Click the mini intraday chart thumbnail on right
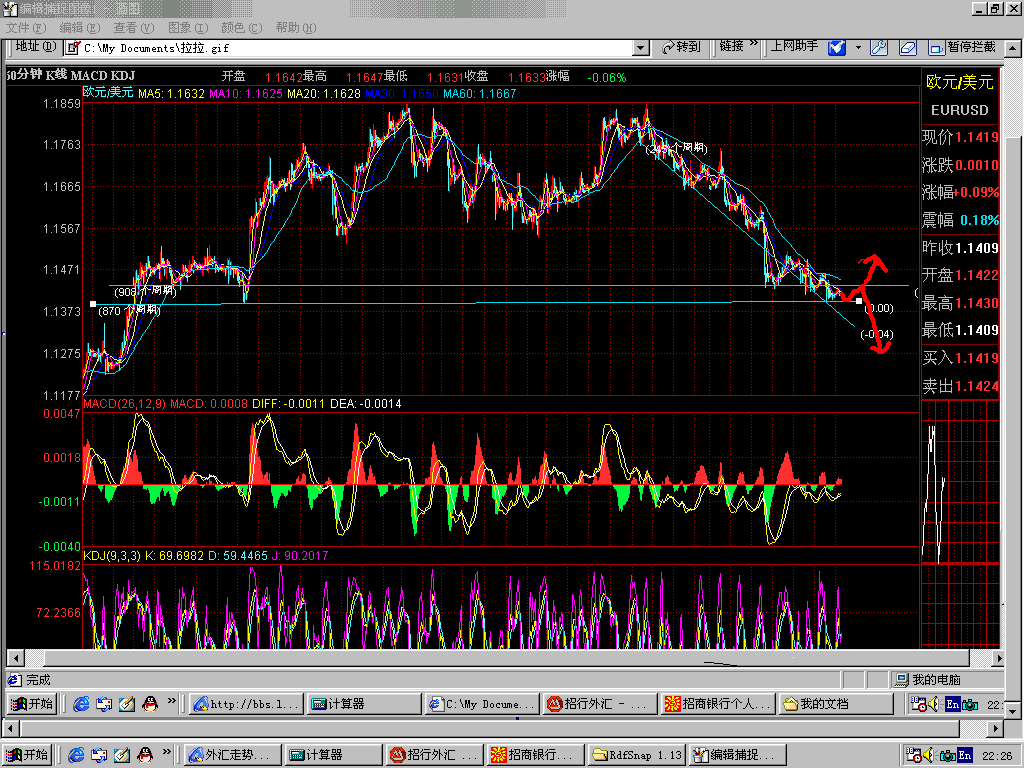 pyautogui.click(x=959, y=483)
